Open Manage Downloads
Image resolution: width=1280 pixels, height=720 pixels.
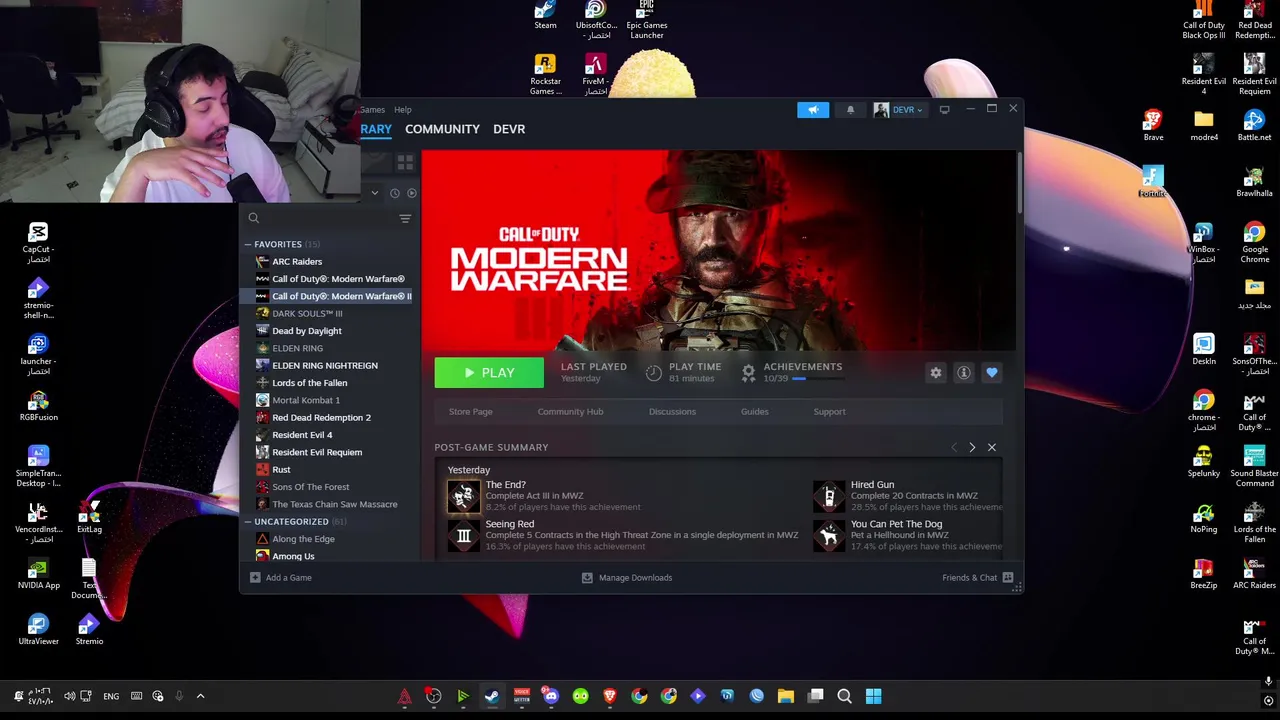coord(627,577)
